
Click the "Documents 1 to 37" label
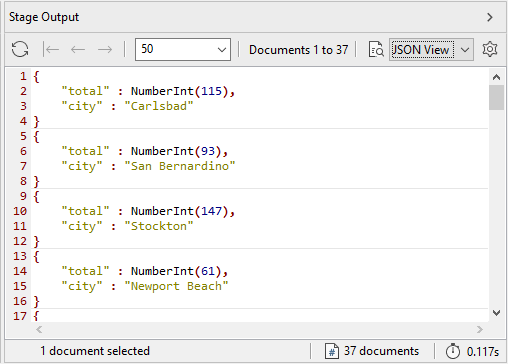[x=298, y=50]
